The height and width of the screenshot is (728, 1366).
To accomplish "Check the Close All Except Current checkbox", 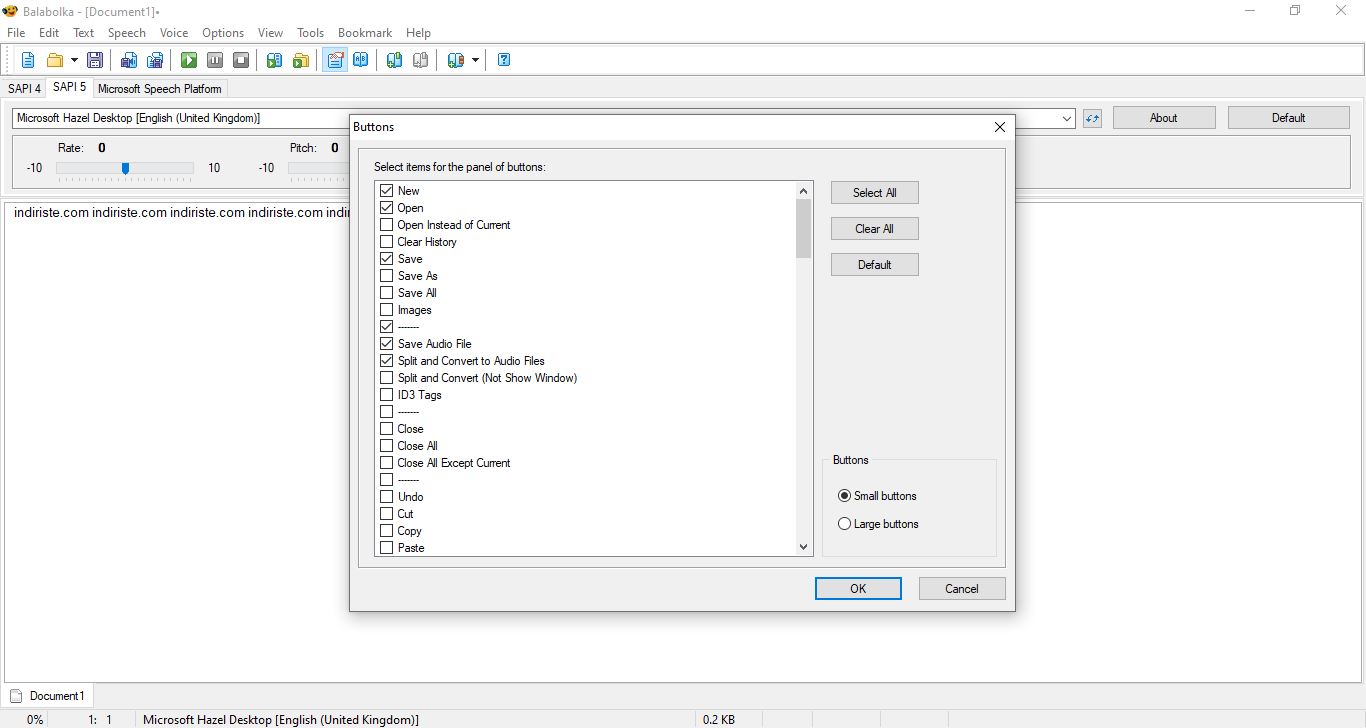I will pos(387,463).
